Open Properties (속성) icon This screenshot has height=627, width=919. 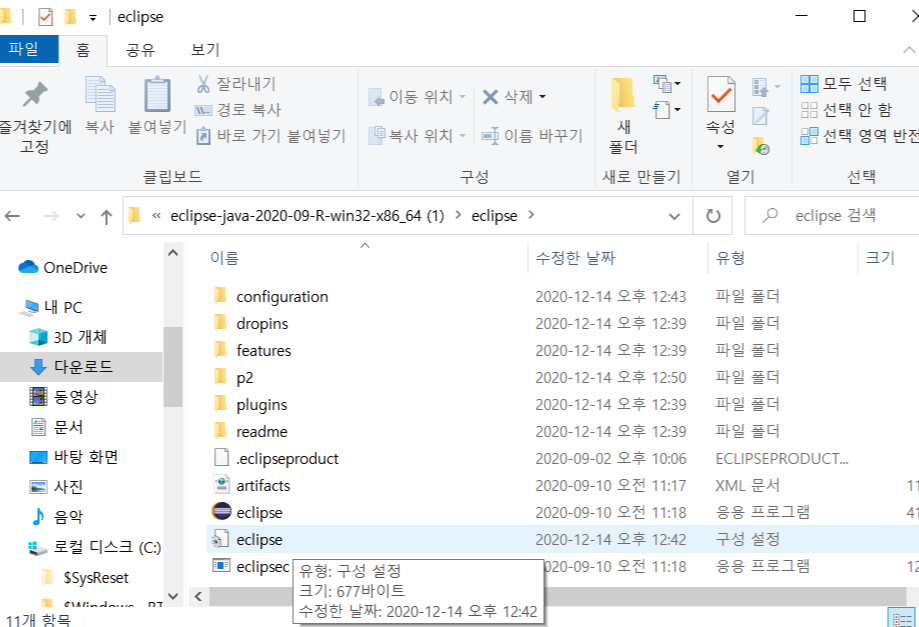tap(721, 94)
